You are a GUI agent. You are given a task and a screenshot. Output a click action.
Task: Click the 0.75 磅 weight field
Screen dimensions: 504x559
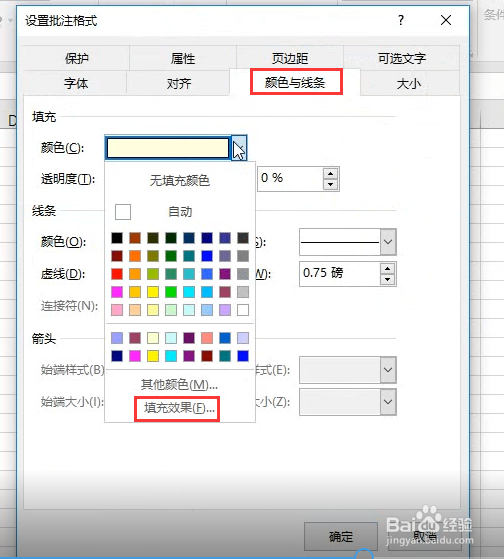[x=340, y=273]
